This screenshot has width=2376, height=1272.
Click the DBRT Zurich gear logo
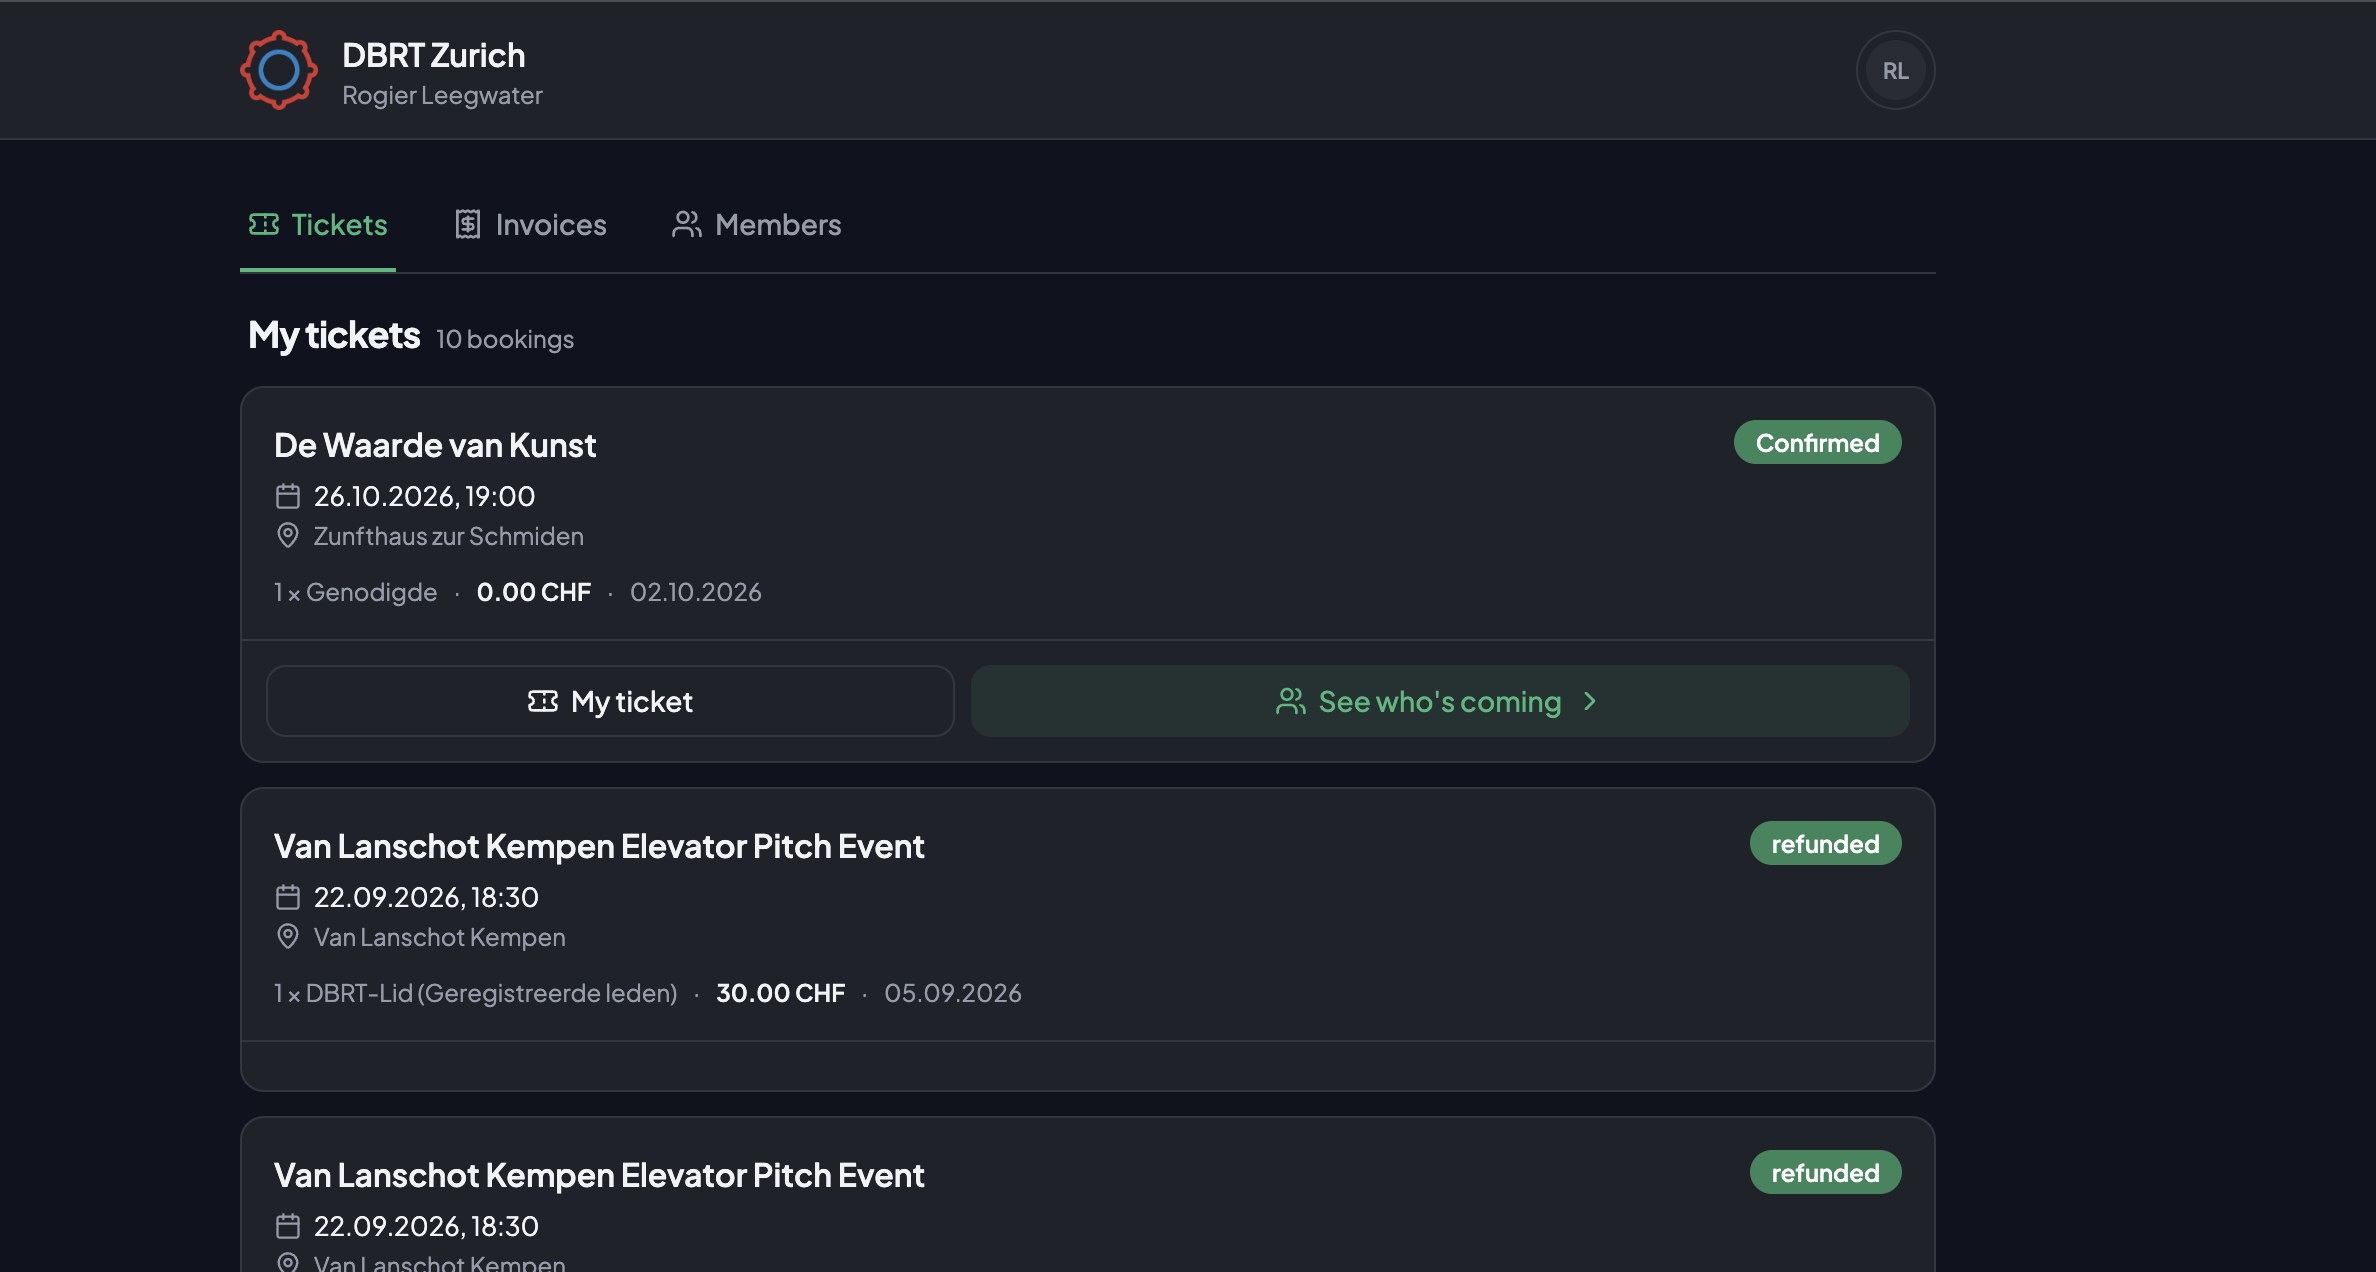[x=279, y=70]
